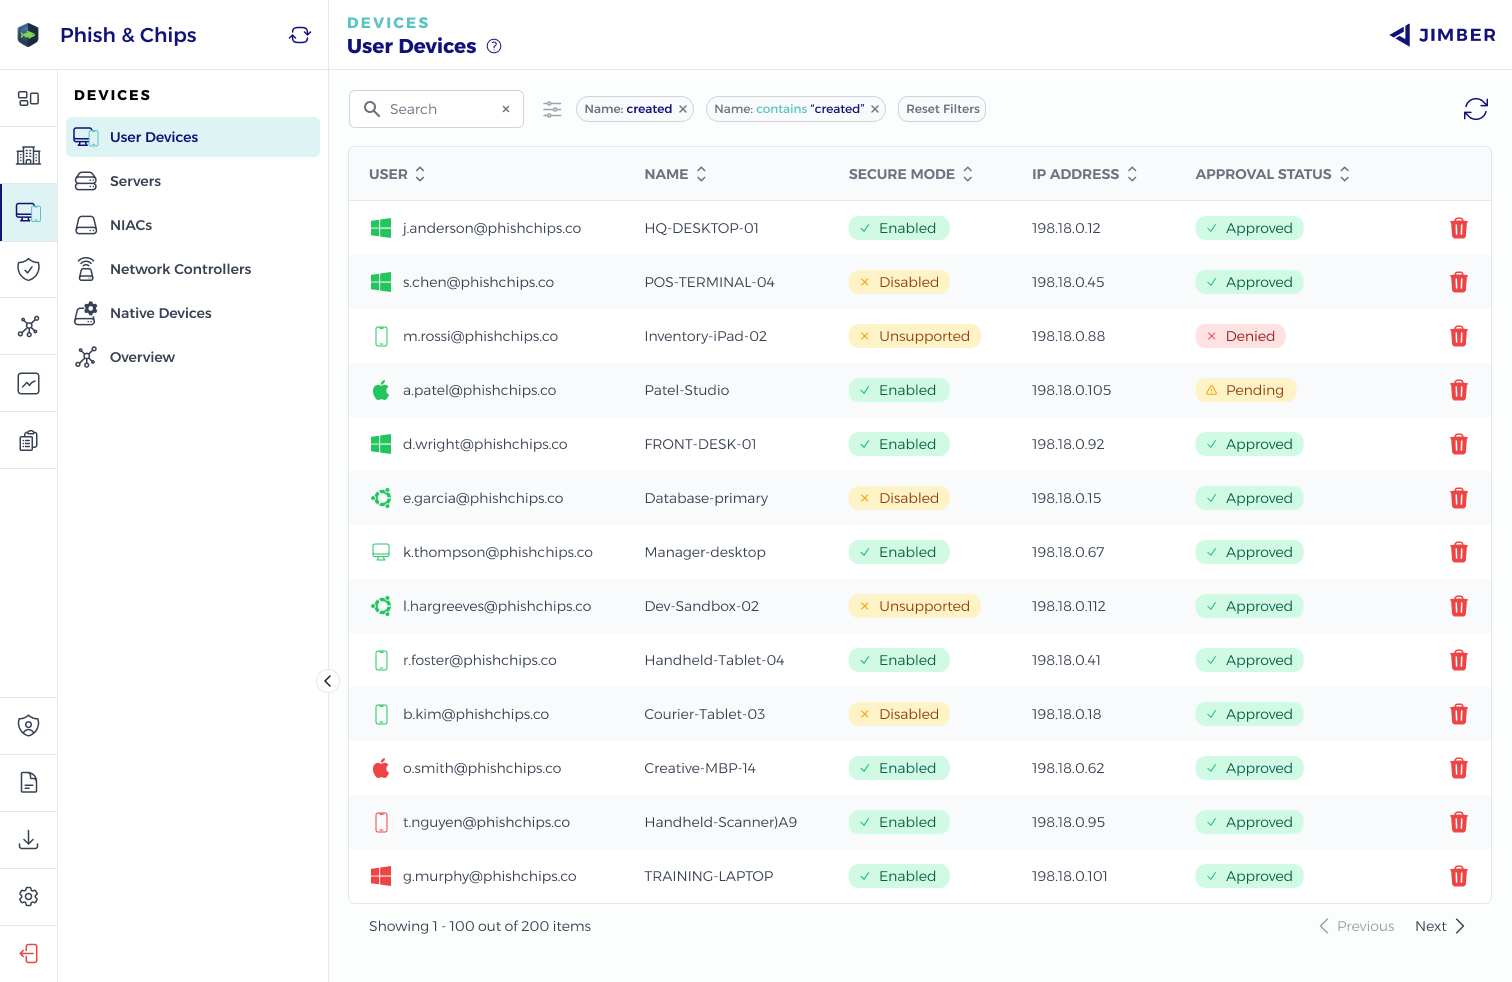
Task: Click the Denied status badge for Inventory-iPad-02
Action: (1240, 336)
